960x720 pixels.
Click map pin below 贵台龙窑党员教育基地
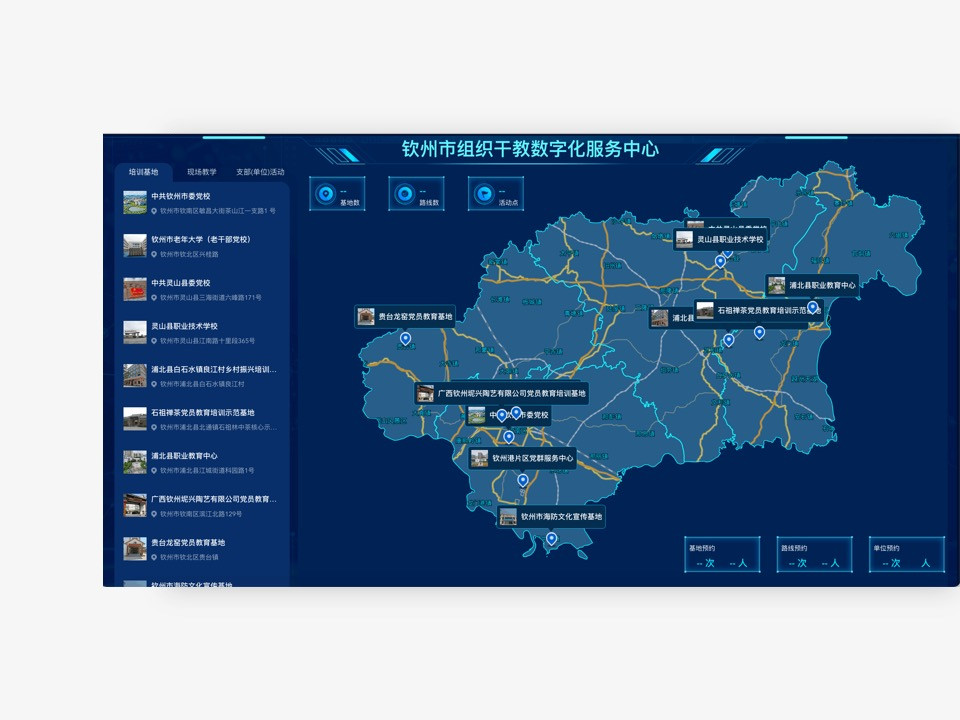405,339
